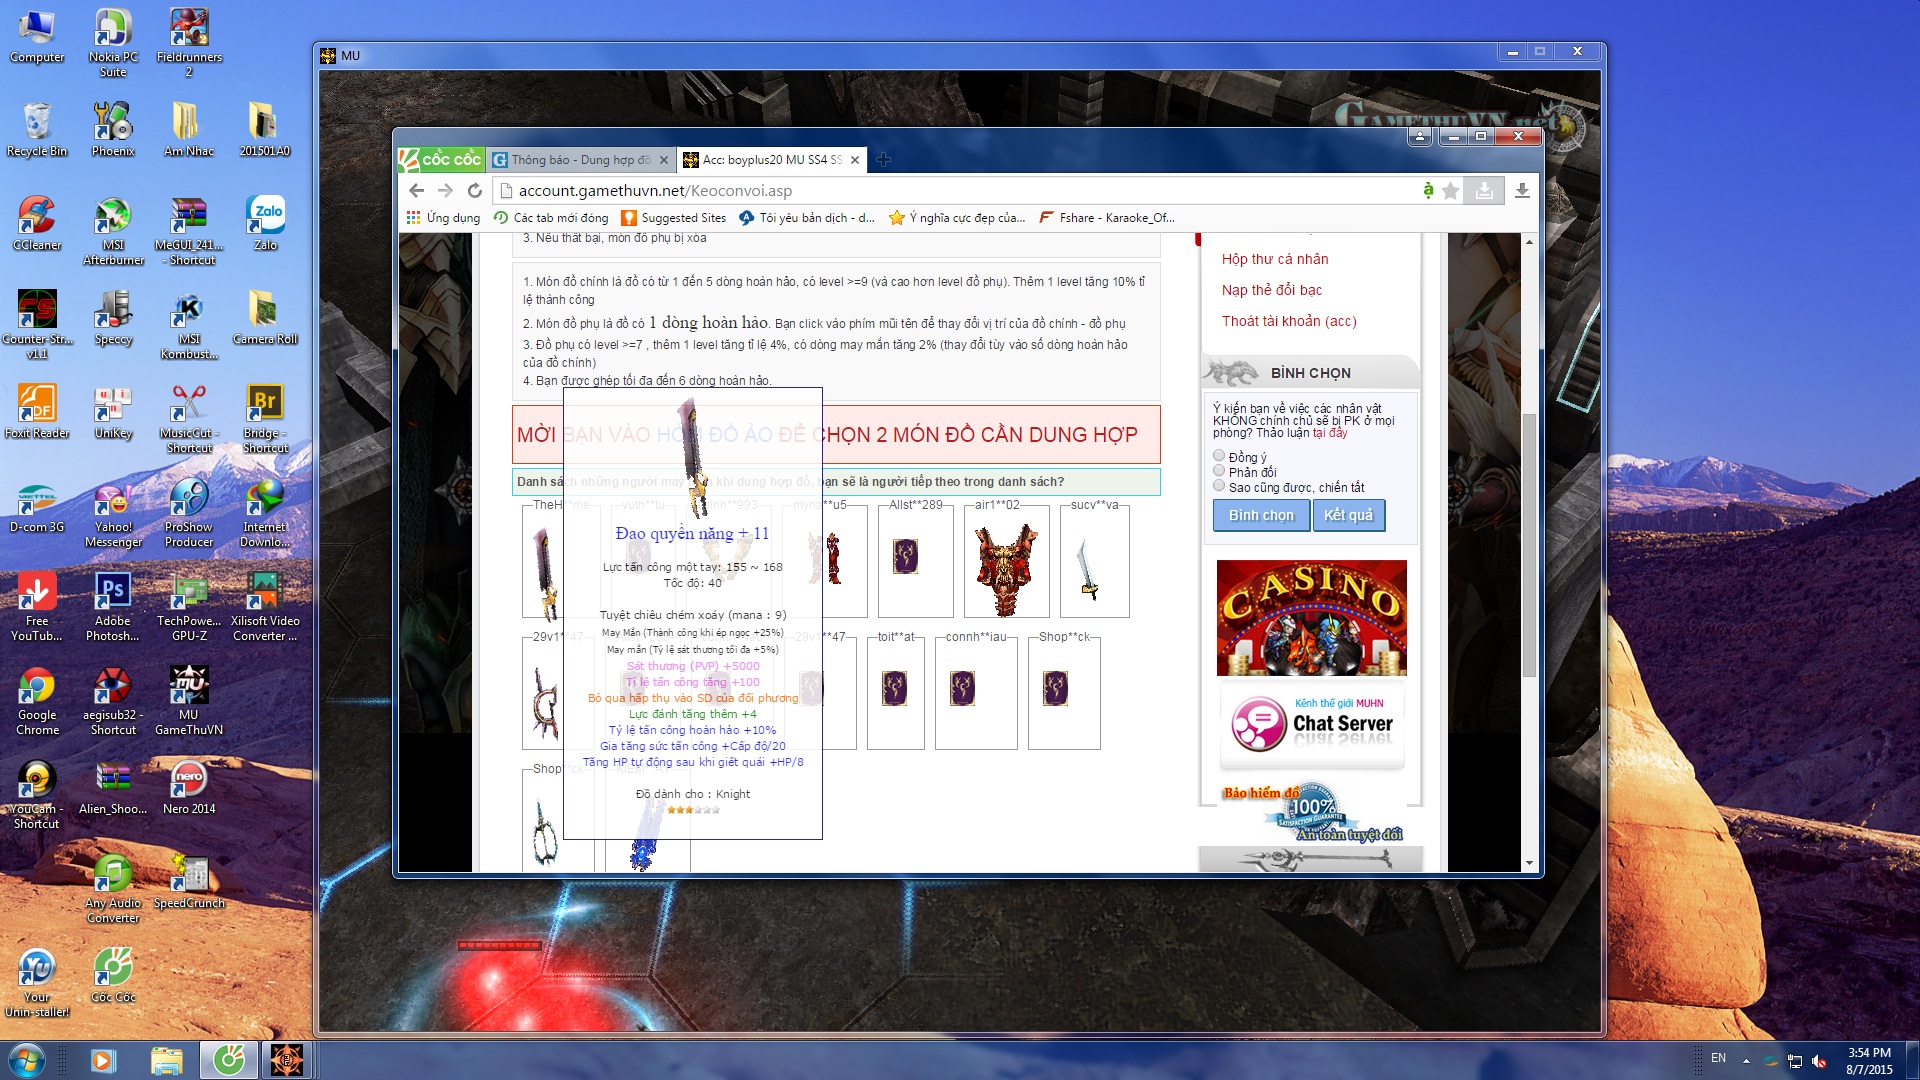Follow the 'tại đây' discussion link

pos(1330,433)
